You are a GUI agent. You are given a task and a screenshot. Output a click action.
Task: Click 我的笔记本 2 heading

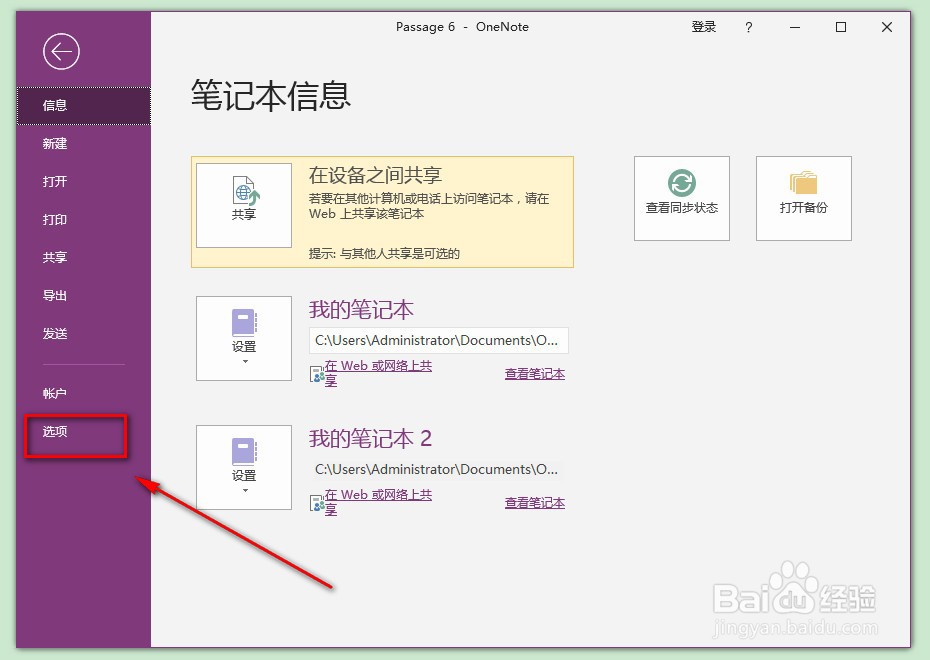click(370, 438)
